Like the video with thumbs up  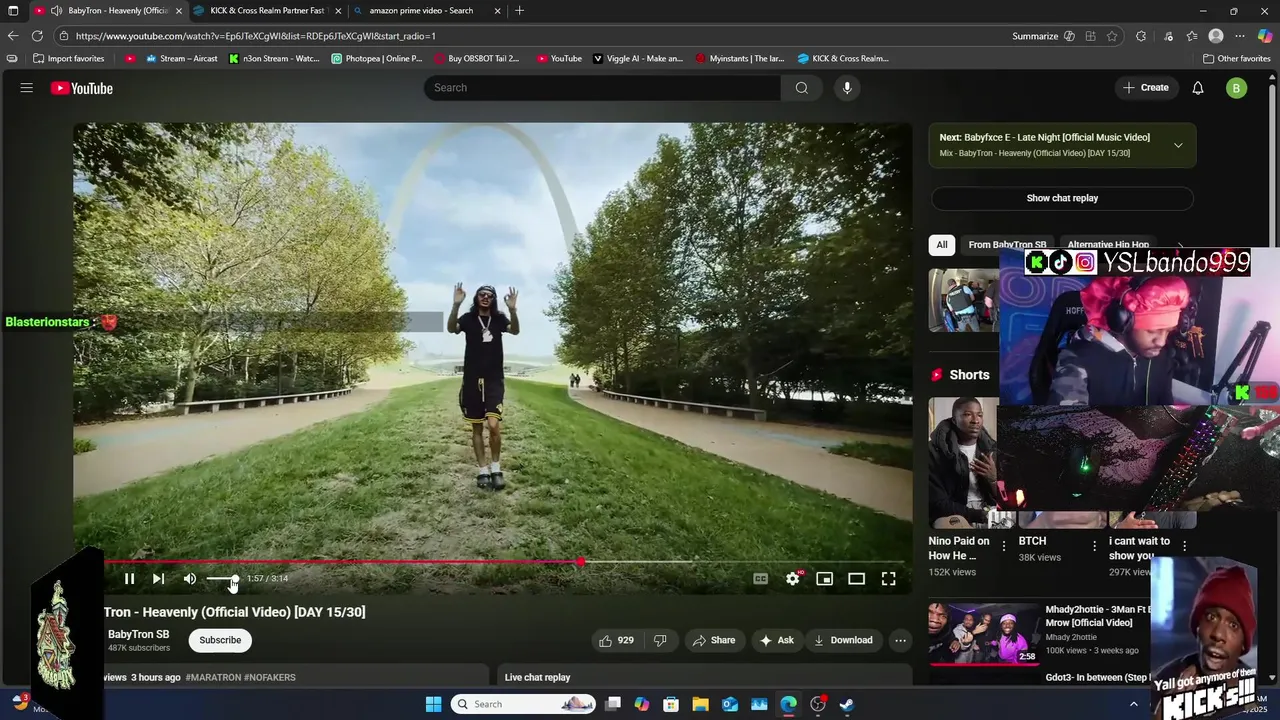[x=616, y=640]
